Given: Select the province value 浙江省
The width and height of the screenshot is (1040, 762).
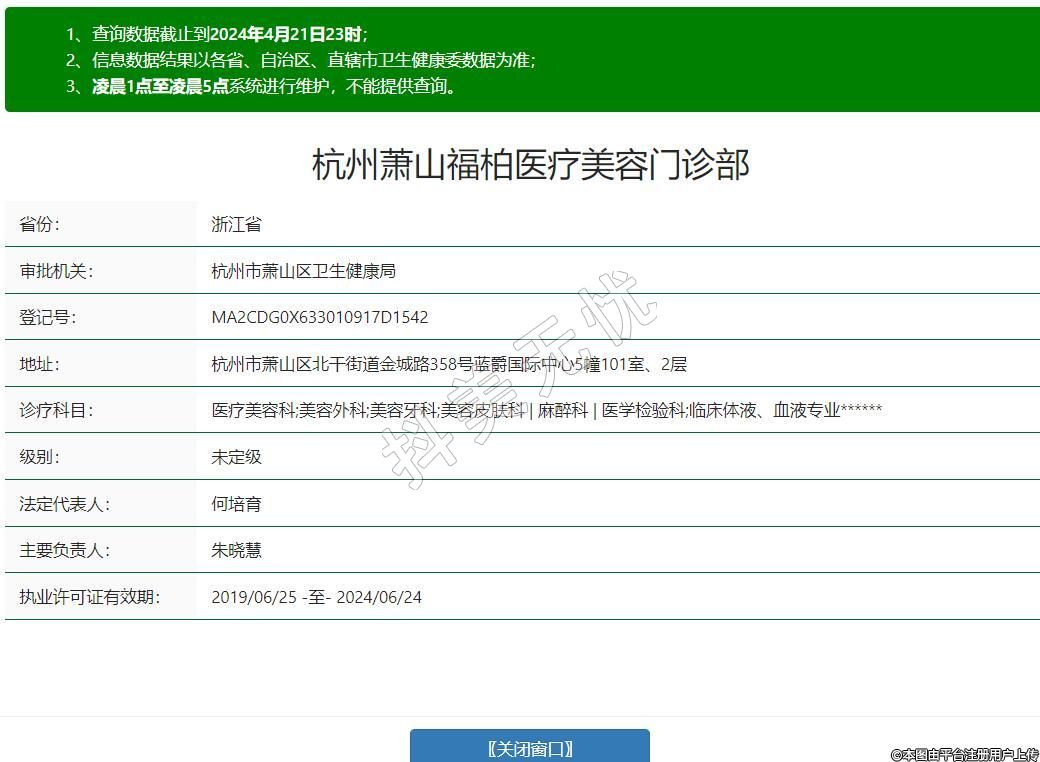Looking at the screenshot, I should tap(236, 224).
